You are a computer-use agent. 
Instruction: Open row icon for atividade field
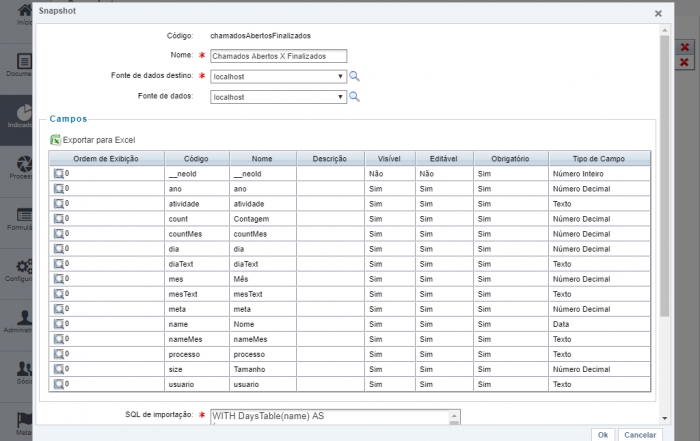tap(58, 204)
